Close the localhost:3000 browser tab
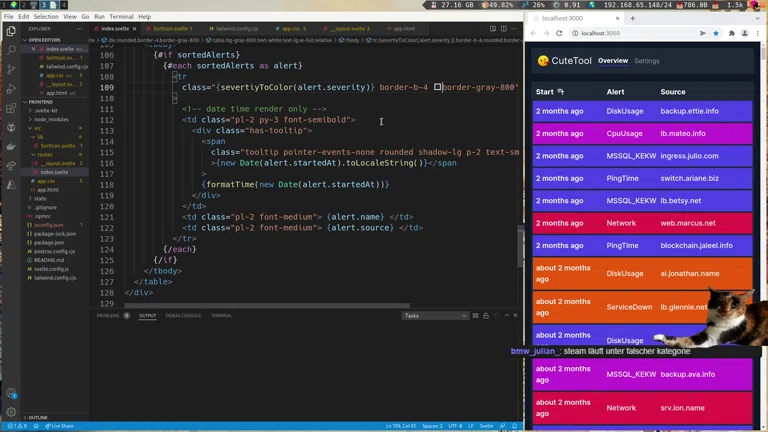Screen dimensions: 768x432 tap(617, 18)
